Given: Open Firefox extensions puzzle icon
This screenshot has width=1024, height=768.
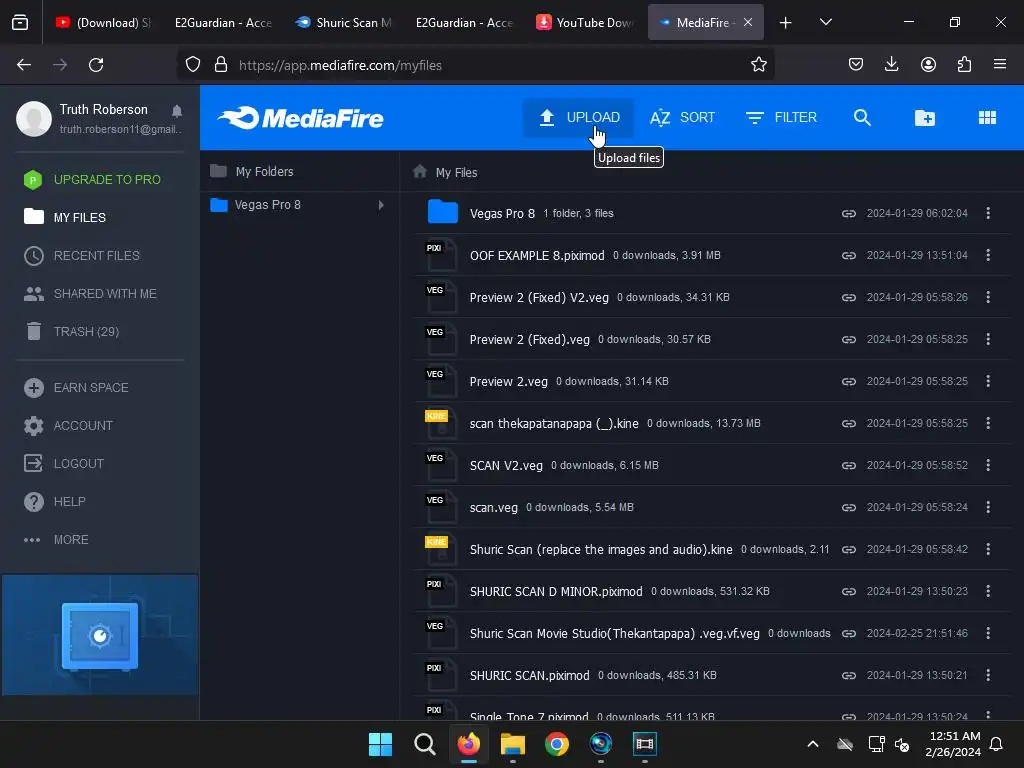Looking at the screenshot, I should 964,64.
